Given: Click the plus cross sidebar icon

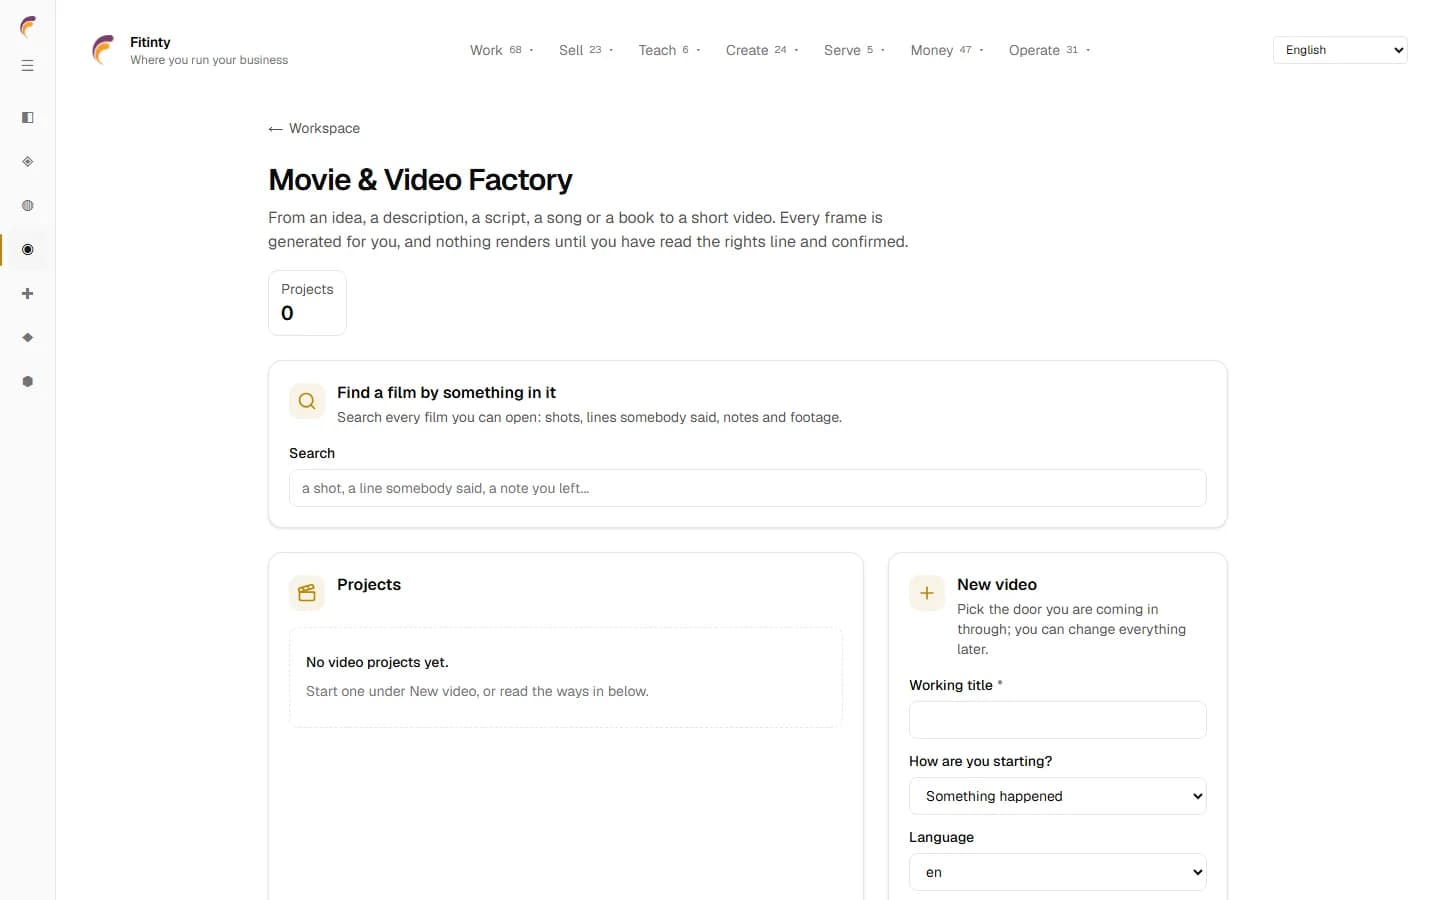Looking at the screenshot, I should pyautogui.click(x=28, y=294).
